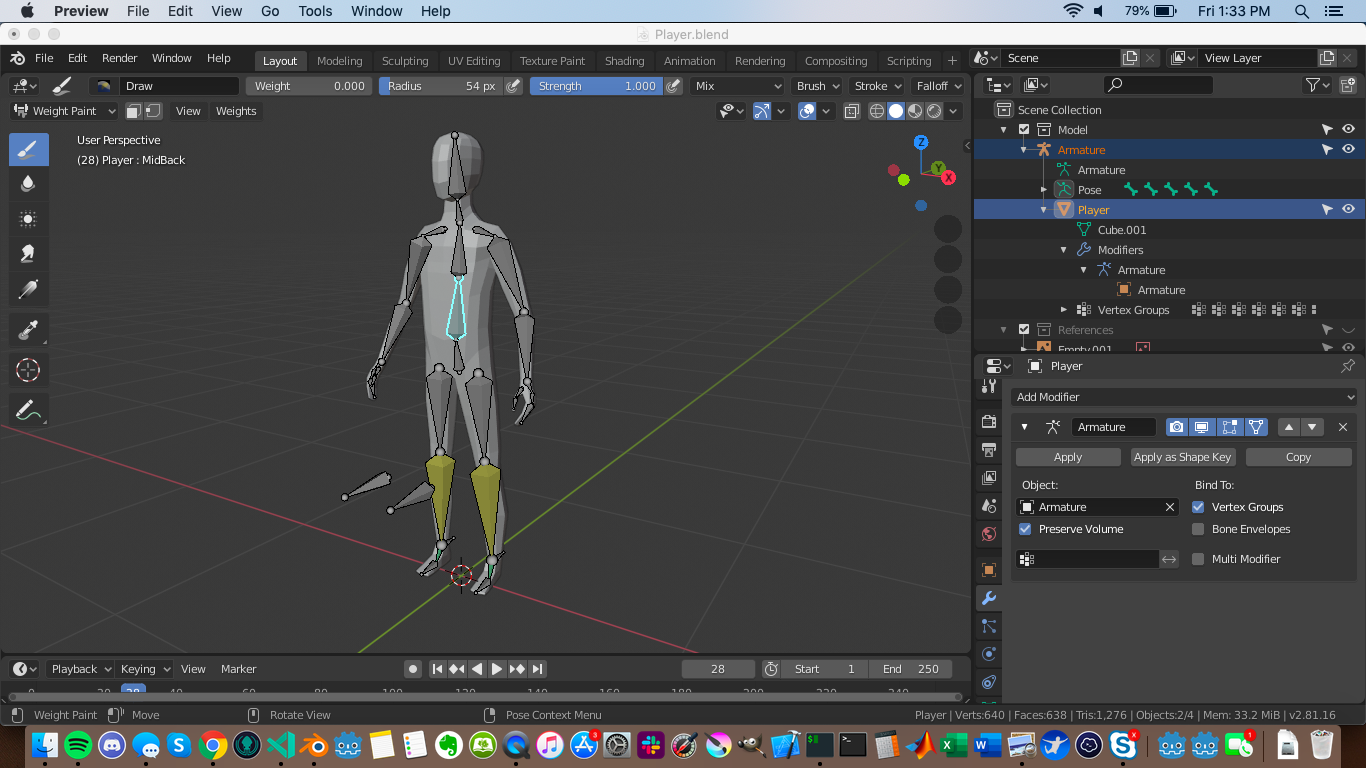Switch to rendered viewport shading
1366x768 pixels.
934,111
